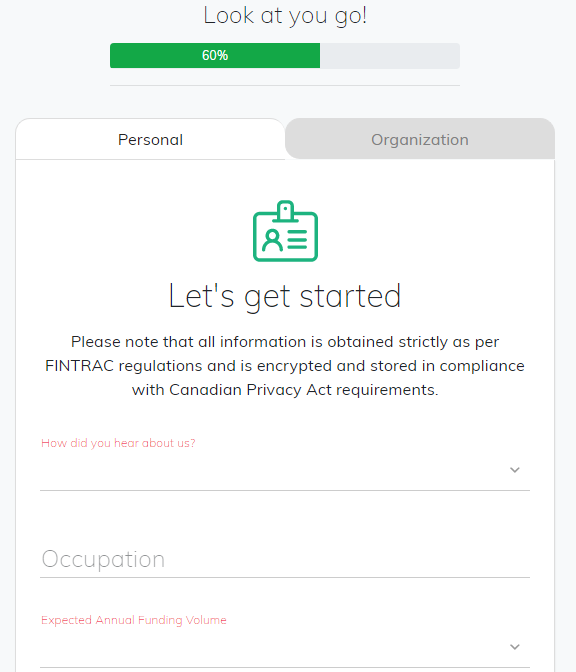Screen dimensions: 576x672
Task: Click the Let's get started heading
Action: (285, 296)
